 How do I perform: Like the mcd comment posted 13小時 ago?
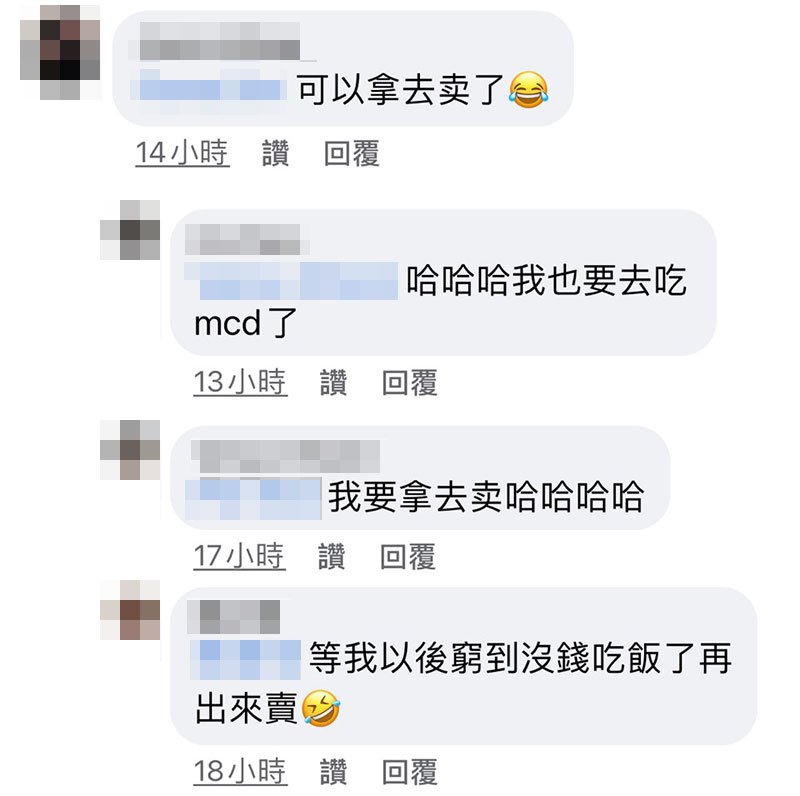click(334, 382)
